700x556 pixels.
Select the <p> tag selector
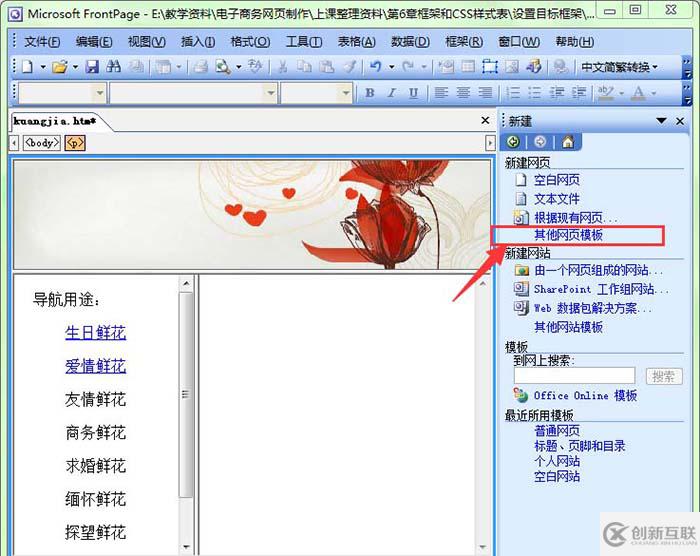(x=75, y=143)
